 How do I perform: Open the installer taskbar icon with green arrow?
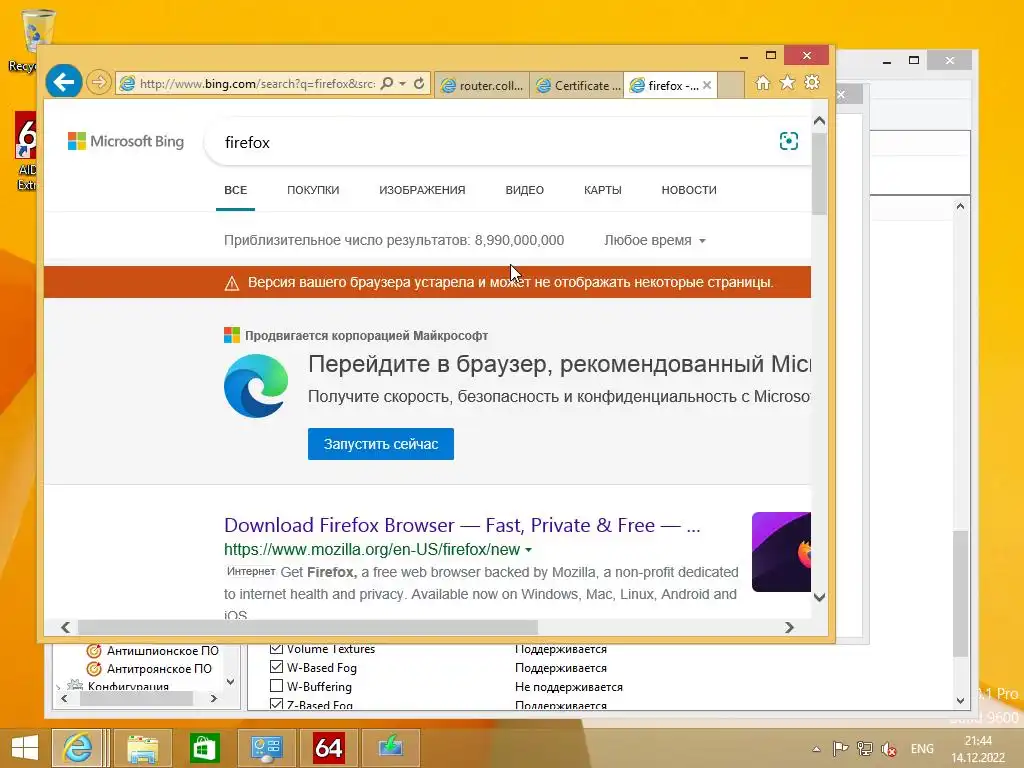click(x=391, y=748)
